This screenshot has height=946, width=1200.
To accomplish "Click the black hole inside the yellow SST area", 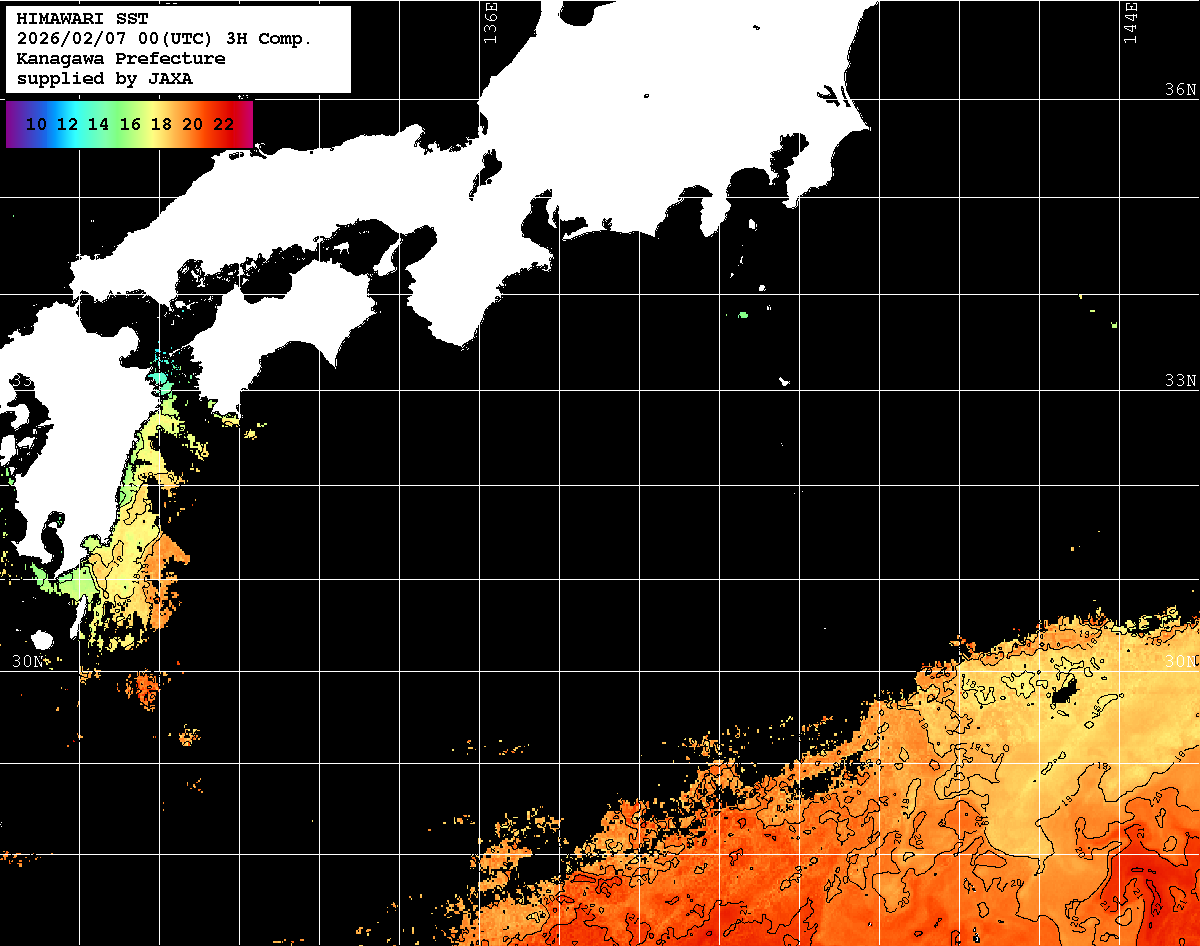I will pyautogui.click(x=1061, y=690).
